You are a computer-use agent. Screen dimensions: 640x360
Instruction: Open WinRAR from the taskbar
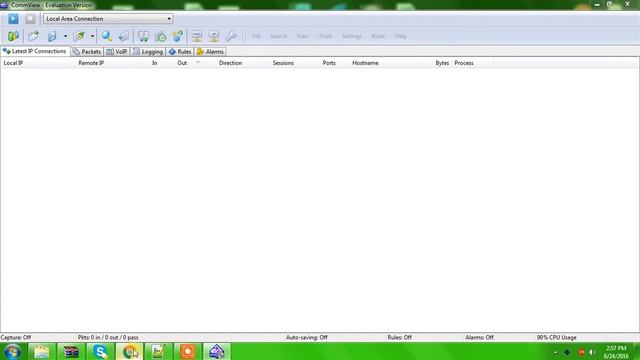click(71, 351)
